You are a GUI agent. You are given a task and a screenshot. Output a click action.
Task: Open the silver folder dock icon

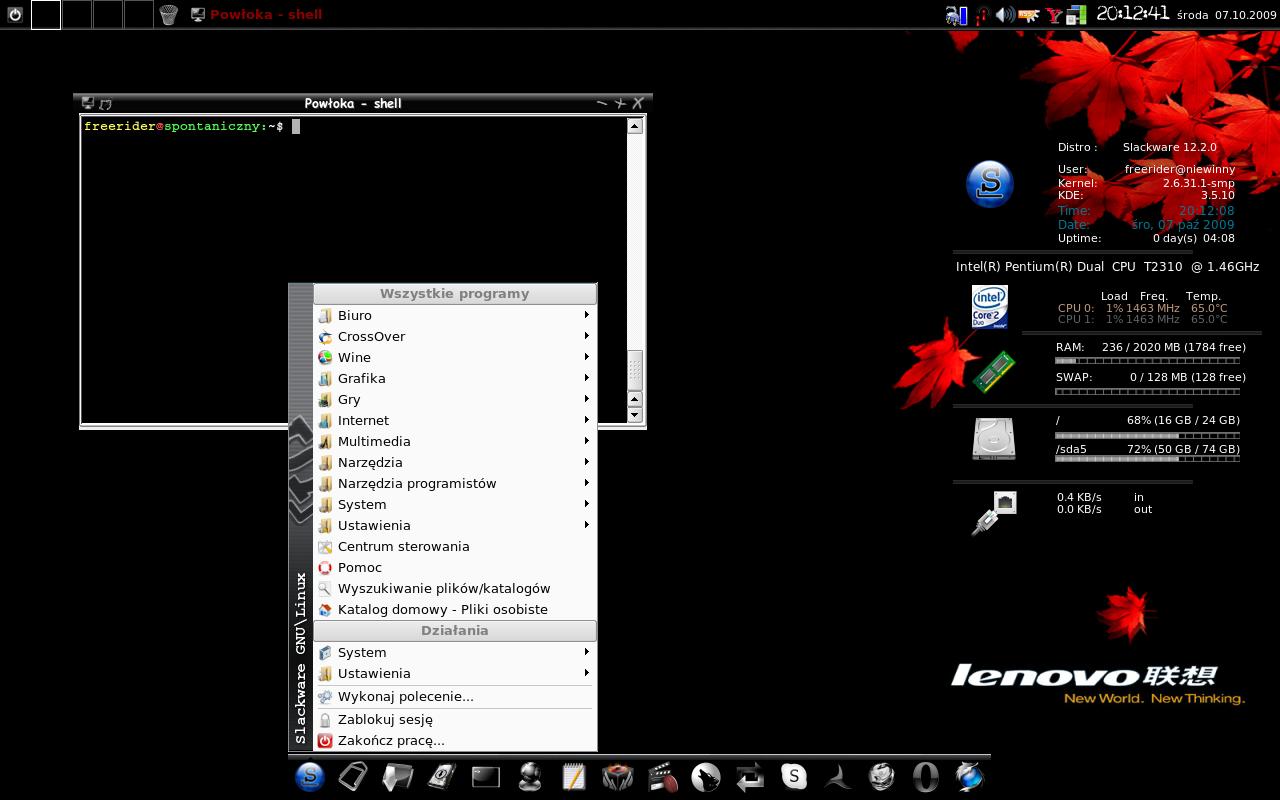(x=398, y=776)
